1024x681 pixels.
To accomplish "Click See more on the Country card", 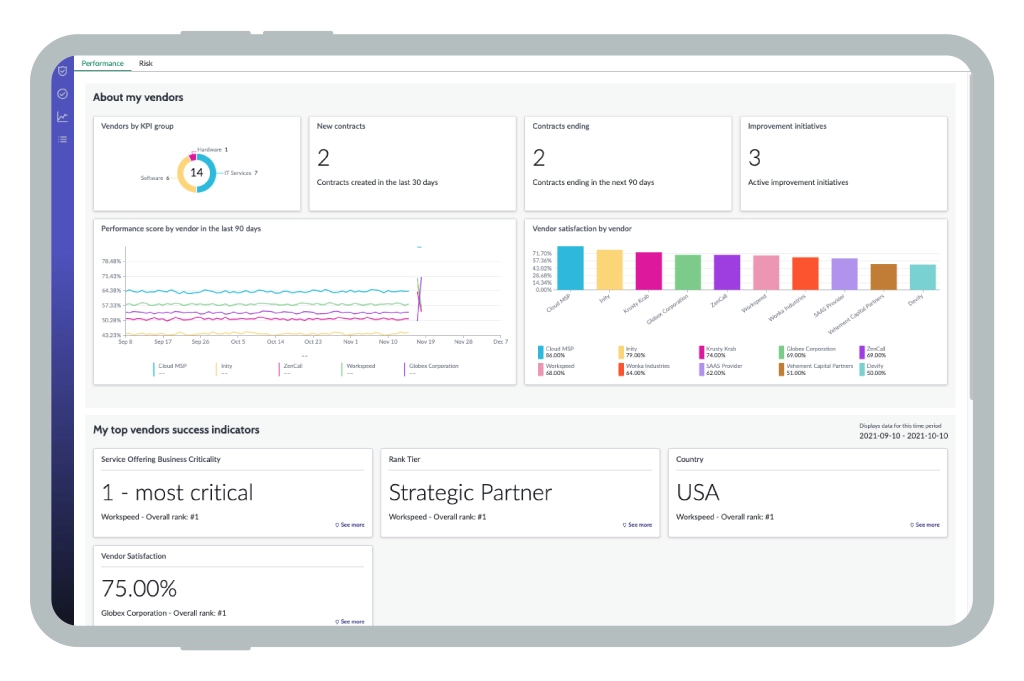I will [925, 525].
